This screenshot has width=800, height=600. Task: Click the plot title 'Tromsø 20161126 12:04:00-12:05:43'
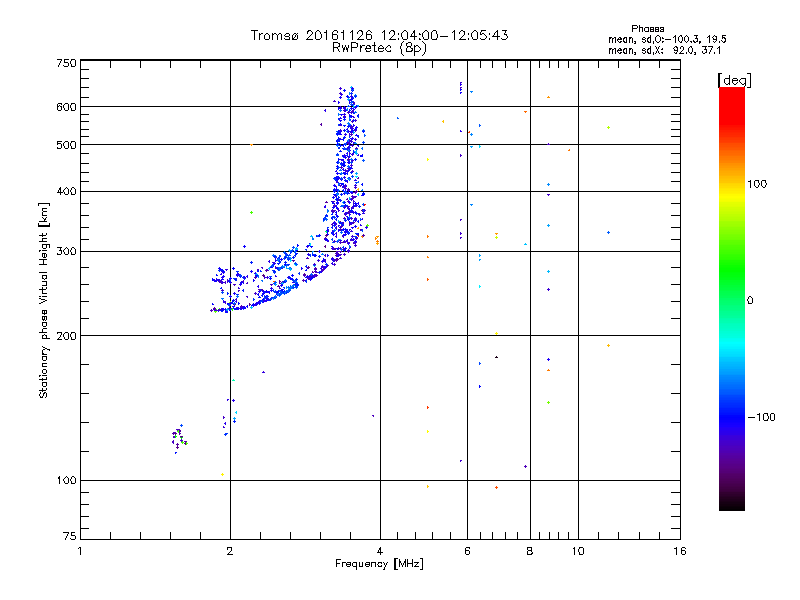[379, 35]
